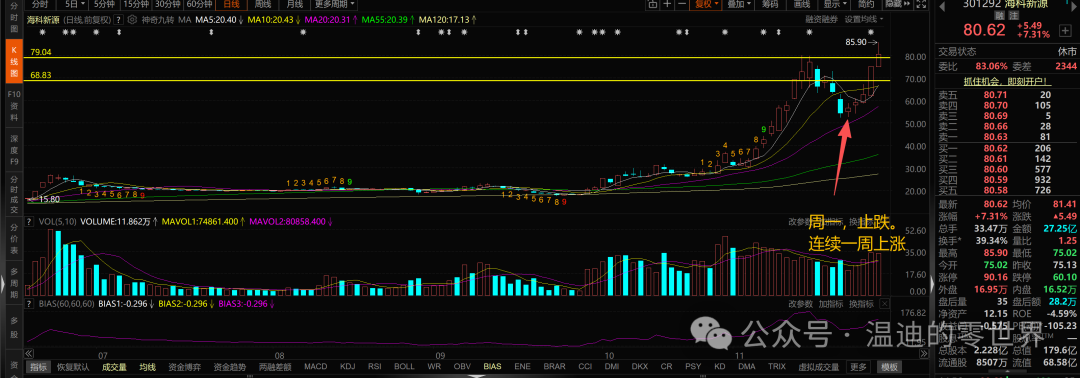Image resolution: width=1080 pixels, height=378 pixels.
Task: Select the TRIX indicator
Action: [777, 367]
